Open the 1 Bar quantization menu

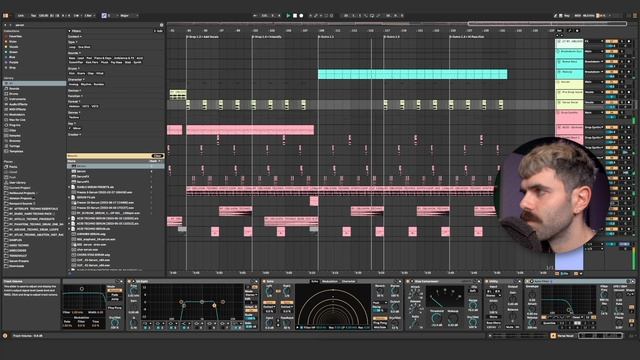click(89, 16)
